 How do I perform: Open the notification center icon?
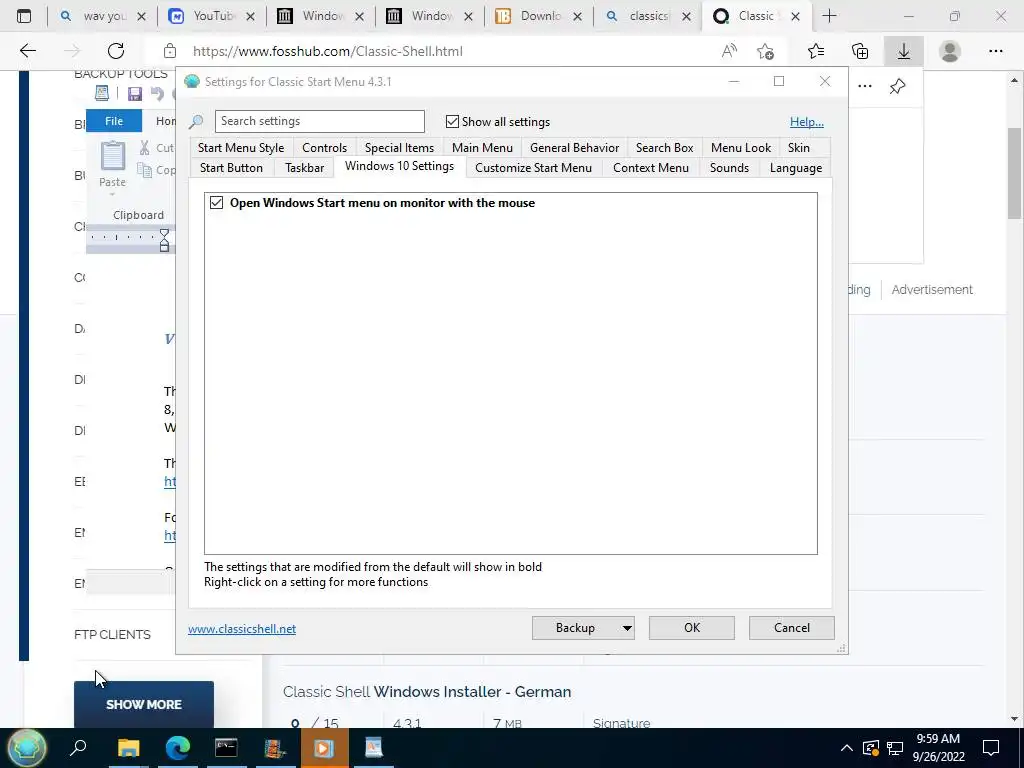click(x=991, y=748)
